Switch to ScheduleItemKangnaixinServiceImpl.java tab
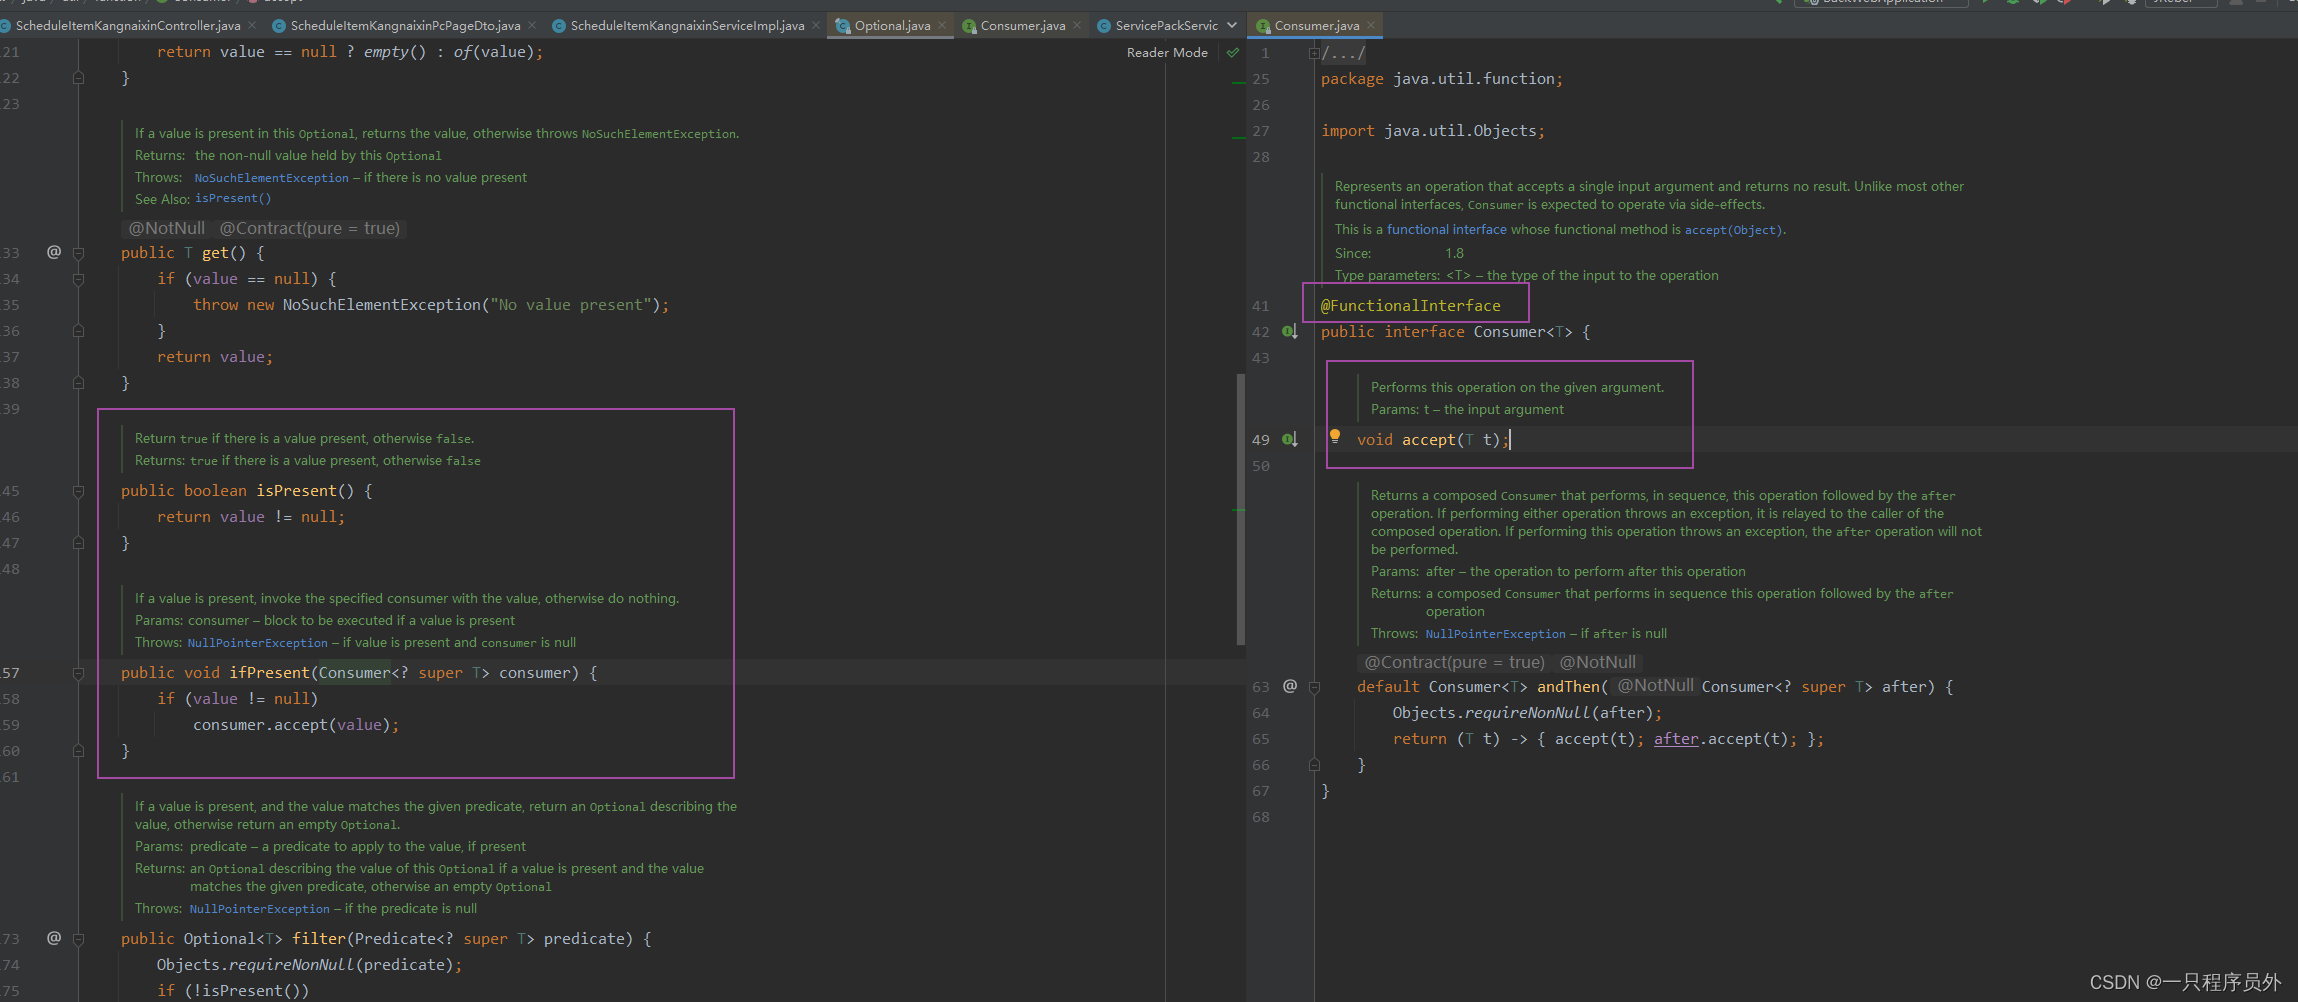 (x=686, y=25)
